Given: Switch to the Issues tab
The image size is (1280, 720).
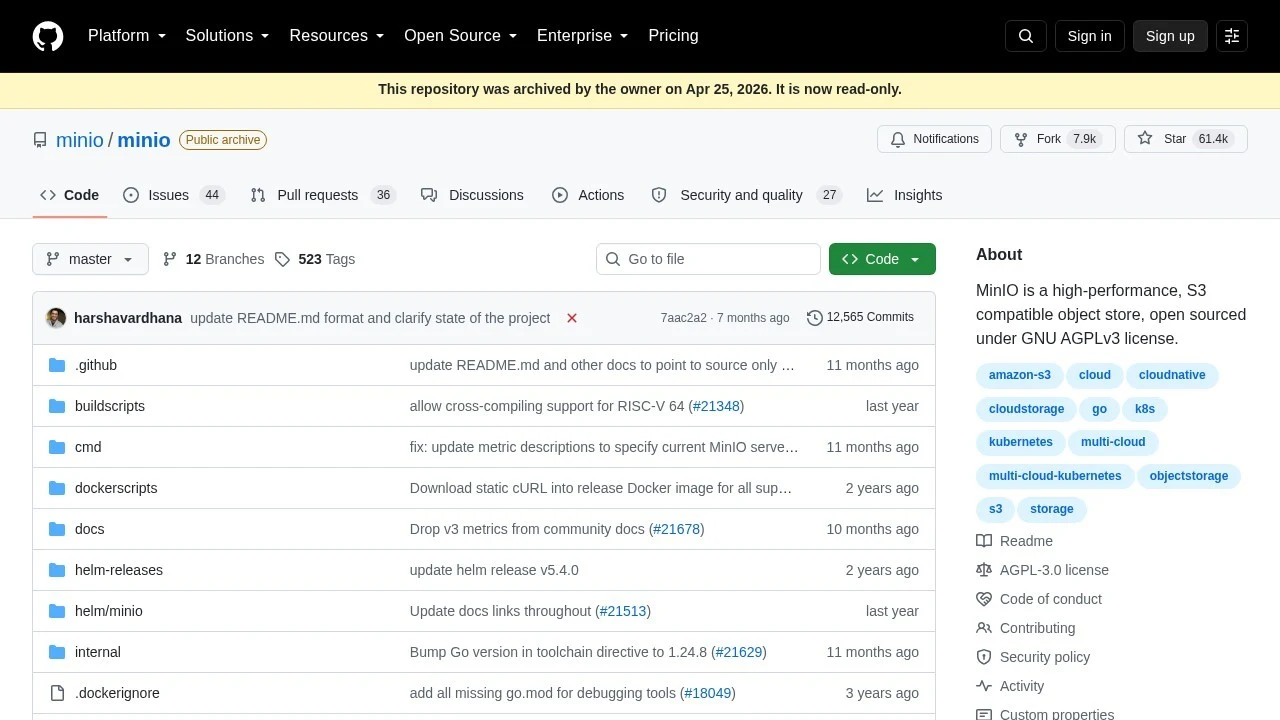Looking at the screenshot, I should pyautogui.click(x=174, y=195).
